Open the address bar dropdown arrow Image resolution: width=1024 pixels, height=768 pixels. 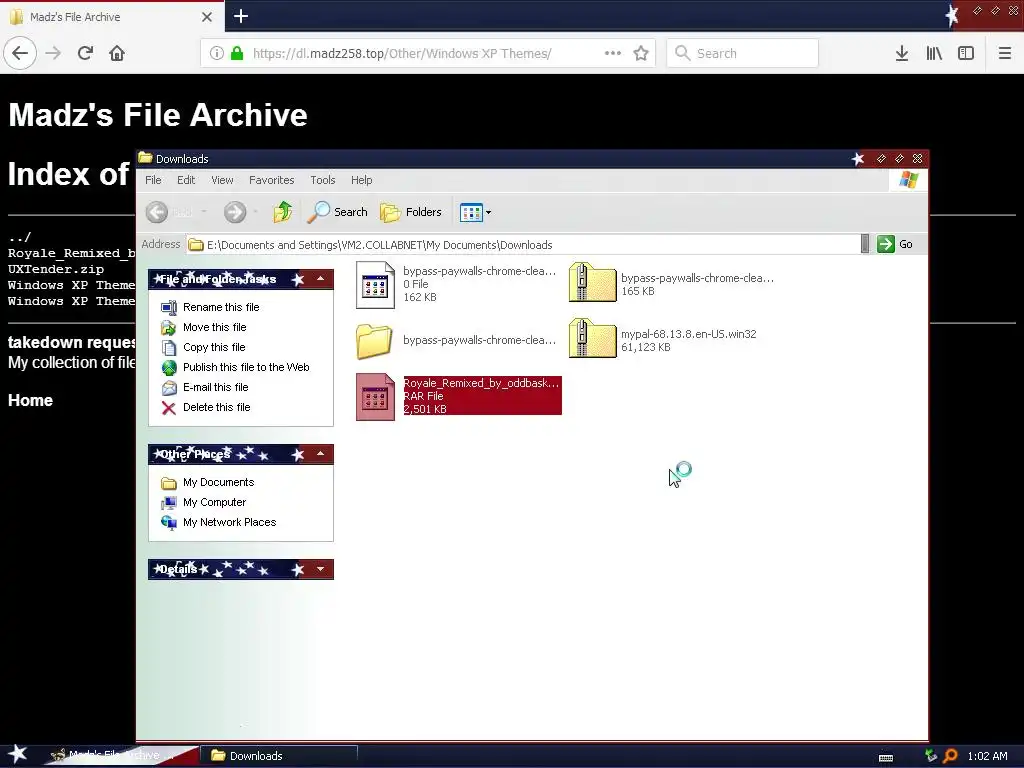pos(865,244)
